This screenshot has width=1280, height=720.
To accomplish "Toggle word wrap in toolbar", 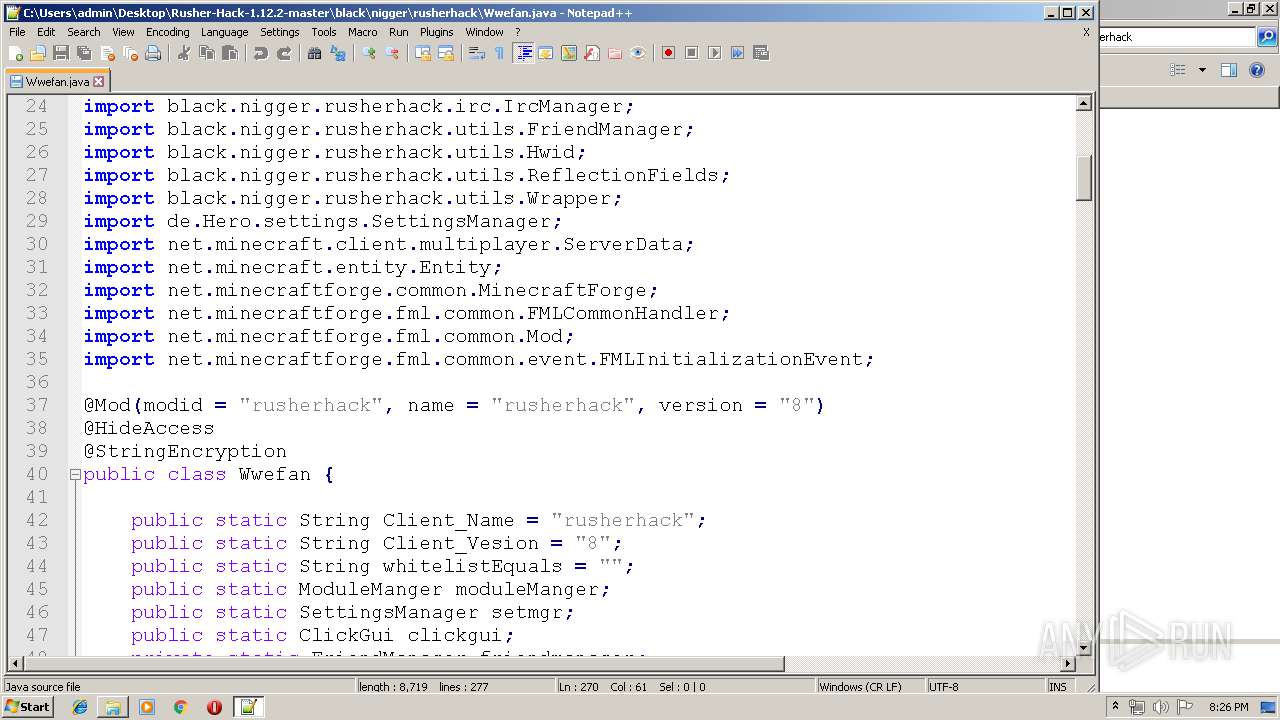I will click(477, 53).
